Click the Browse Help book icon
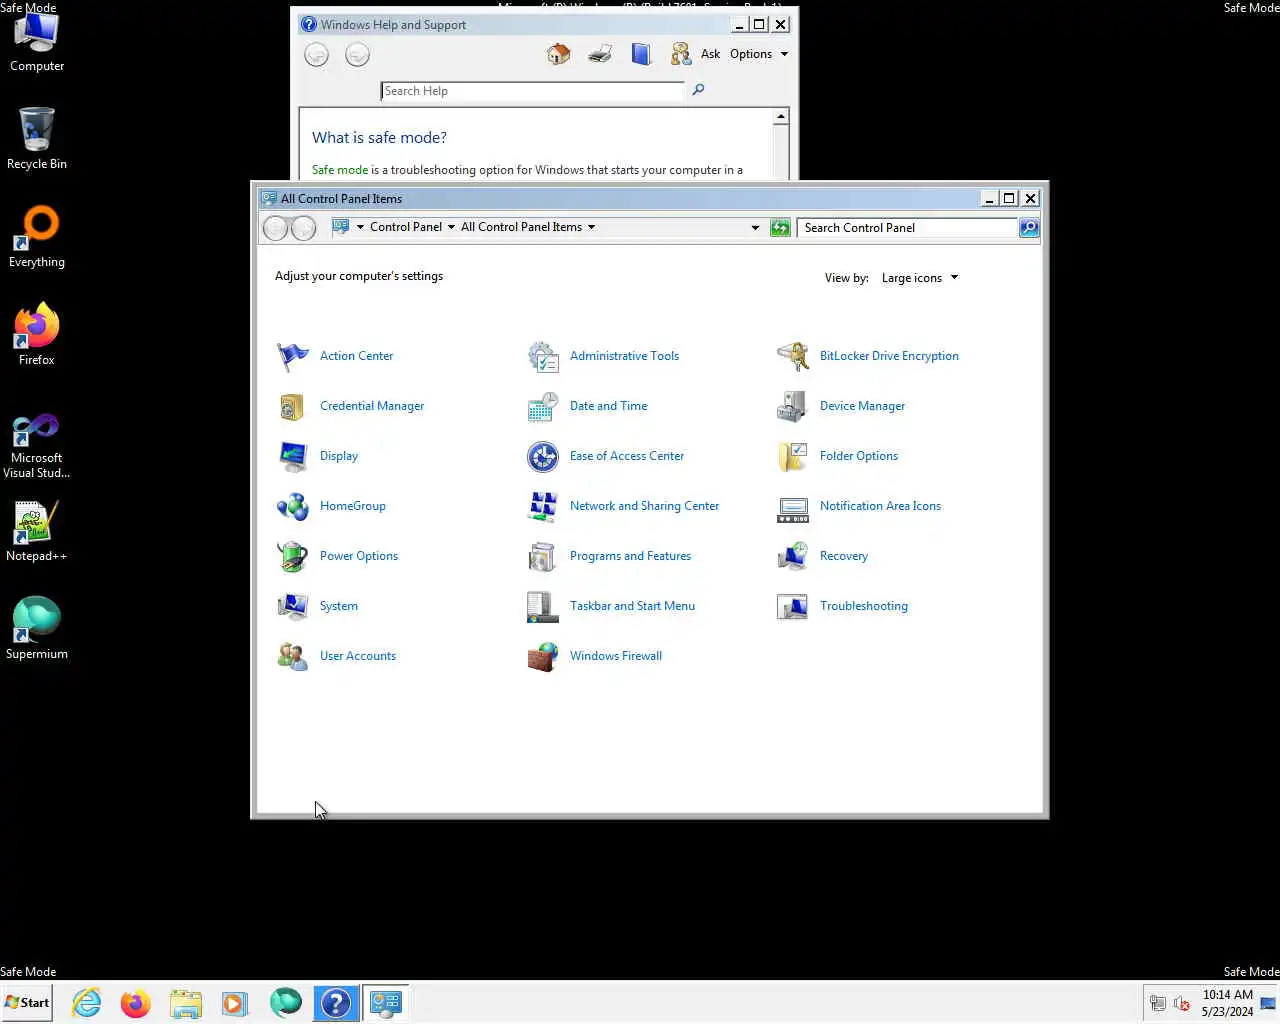 (x=641, y=54)
